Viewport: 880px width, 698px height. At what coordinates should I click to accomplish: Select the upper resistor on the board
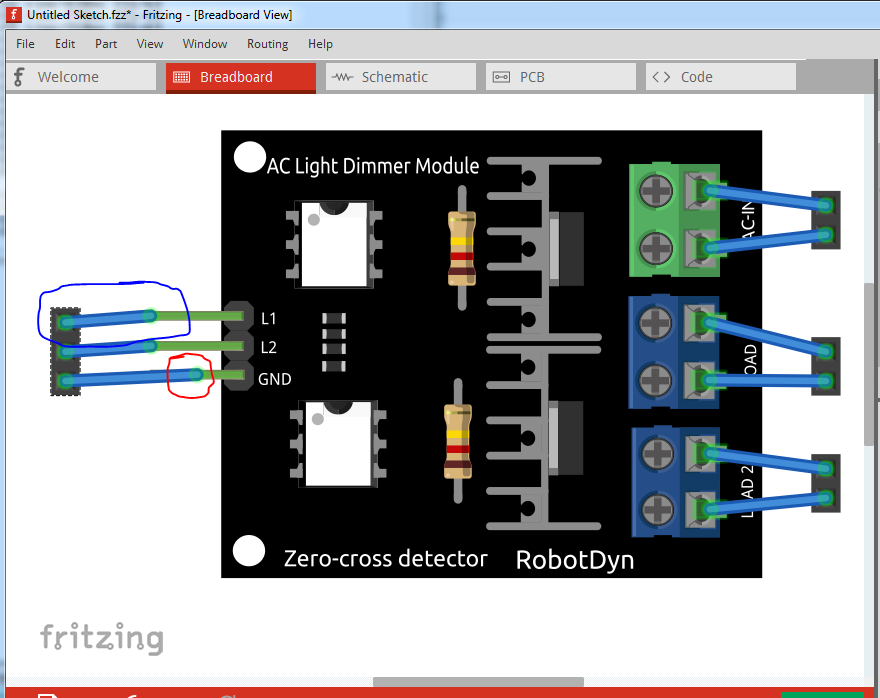point(462,248)
